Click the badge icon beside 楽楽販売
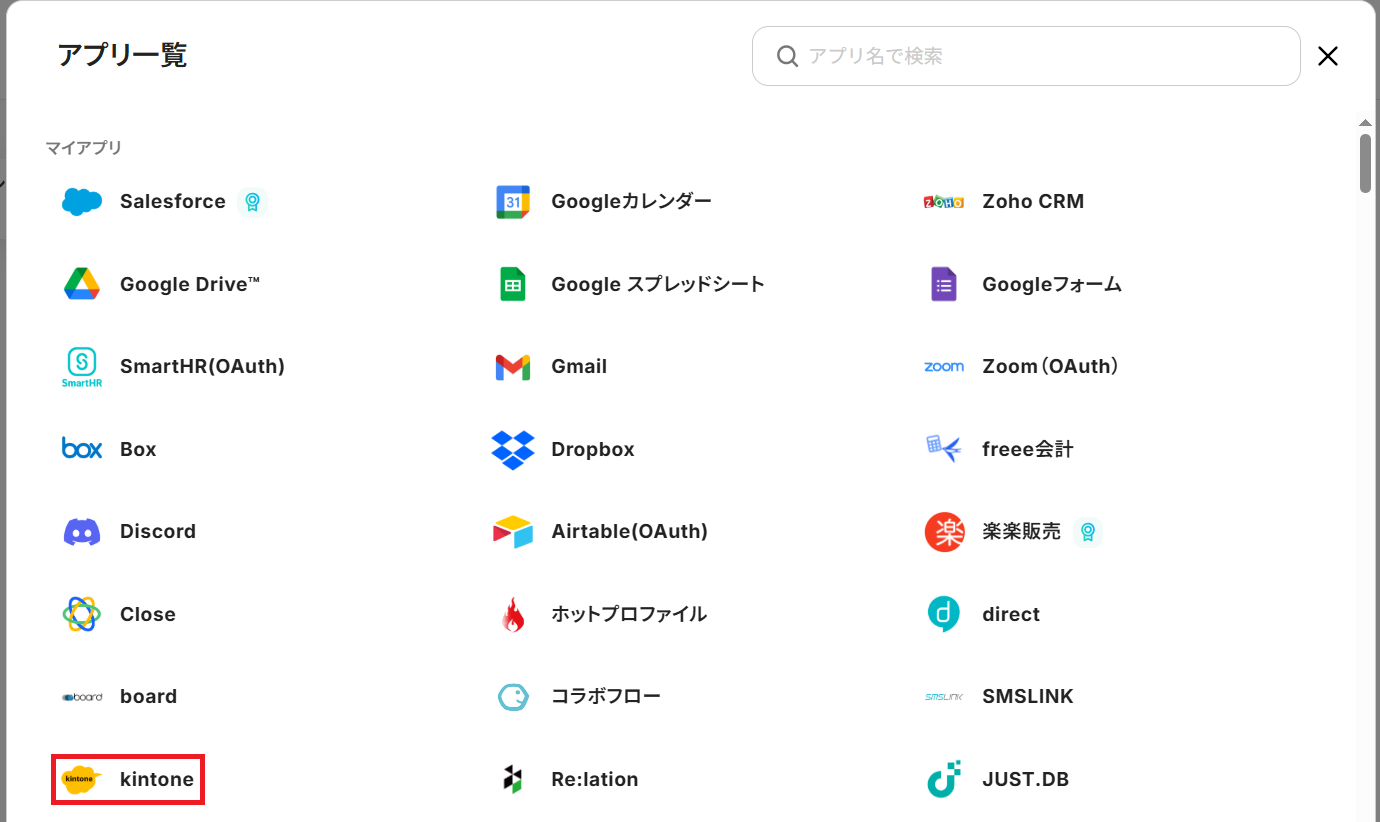This screenshot has width=1380, height=822. pyautogui.click(x=1088, y=532)
